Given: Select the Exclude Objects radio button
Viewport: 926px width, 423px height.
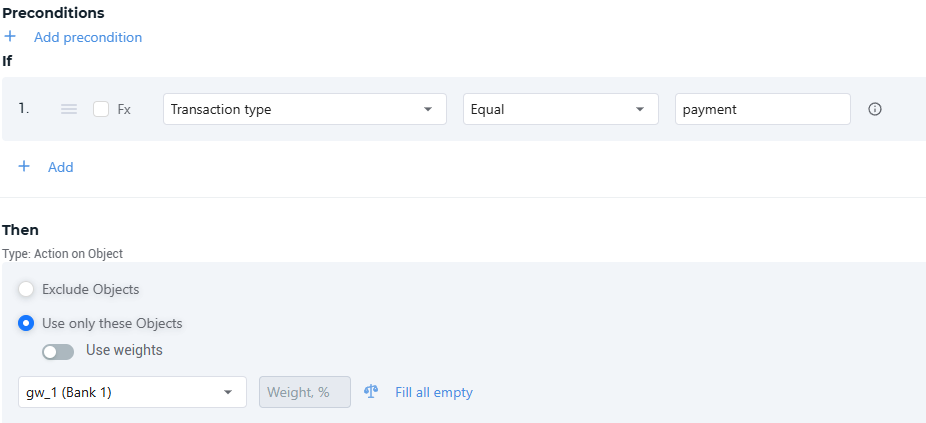Looking at the screenshot, I should click(x=27, y=289).
